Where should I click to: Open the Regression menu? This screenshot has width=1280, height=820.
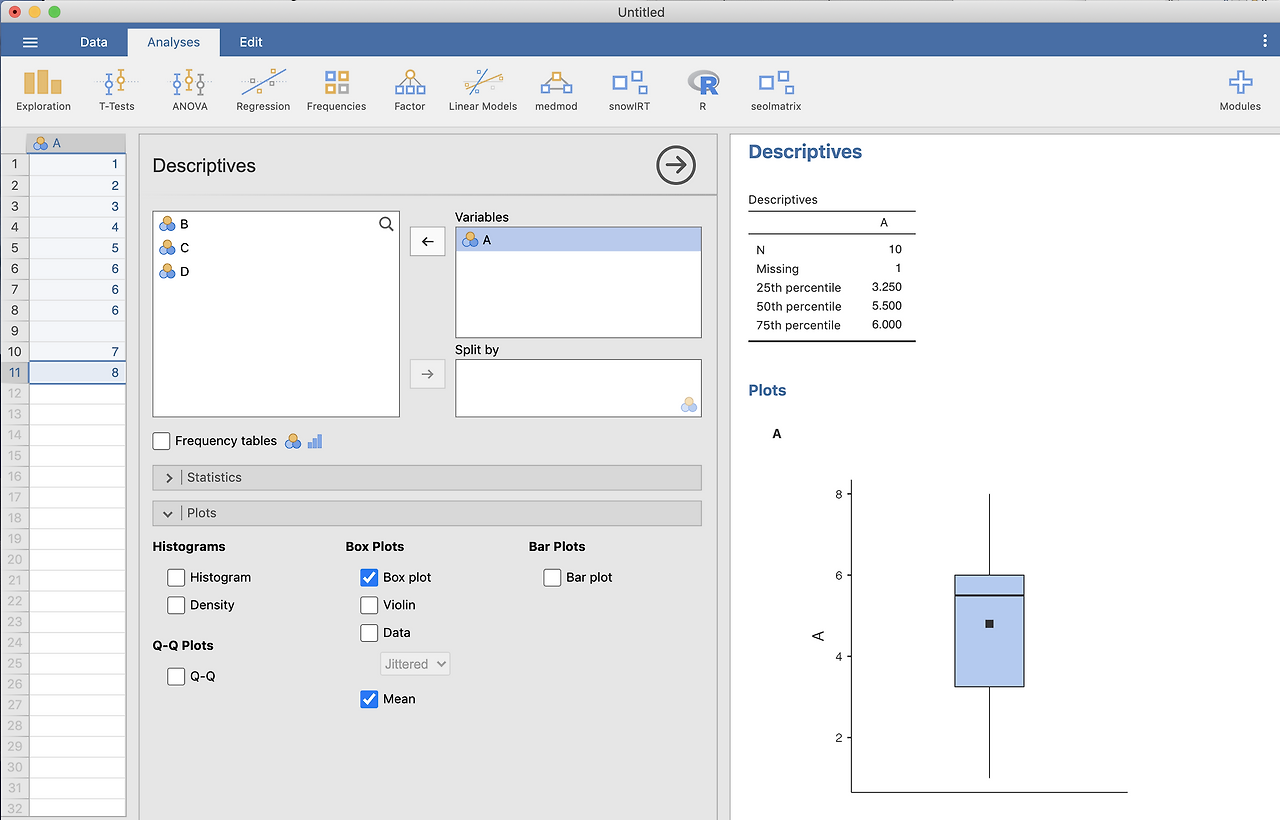coord(263,89)
